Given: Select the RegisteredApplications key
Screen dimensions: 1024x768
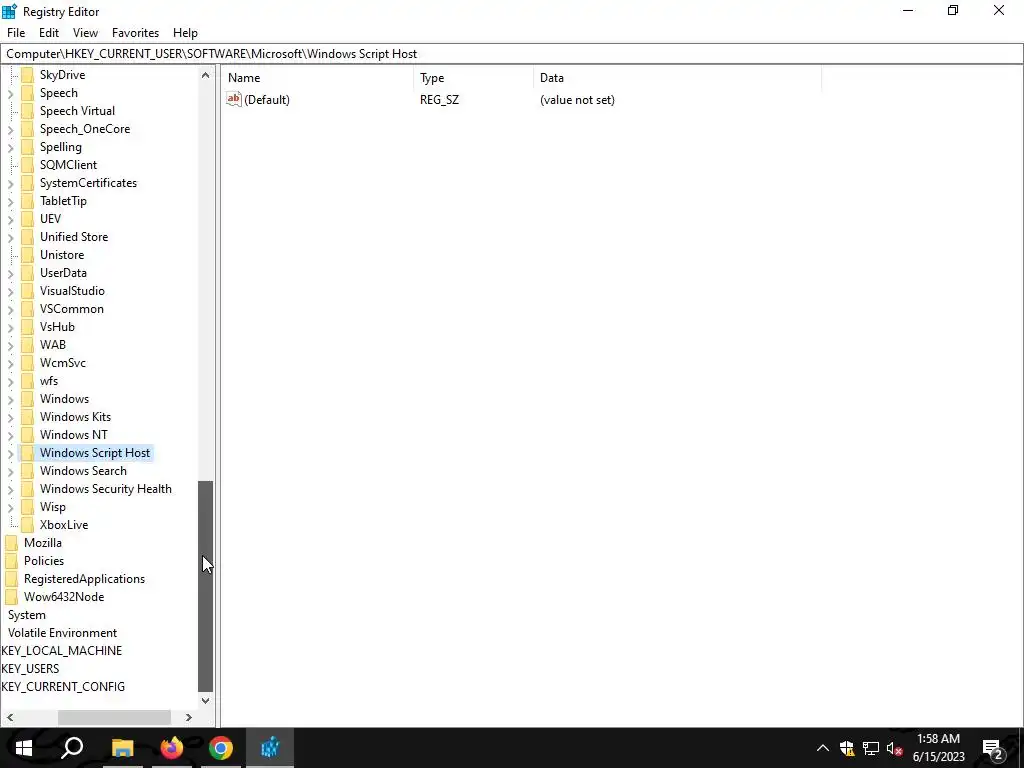Looking at the screenshot, I should pos(84,579).
